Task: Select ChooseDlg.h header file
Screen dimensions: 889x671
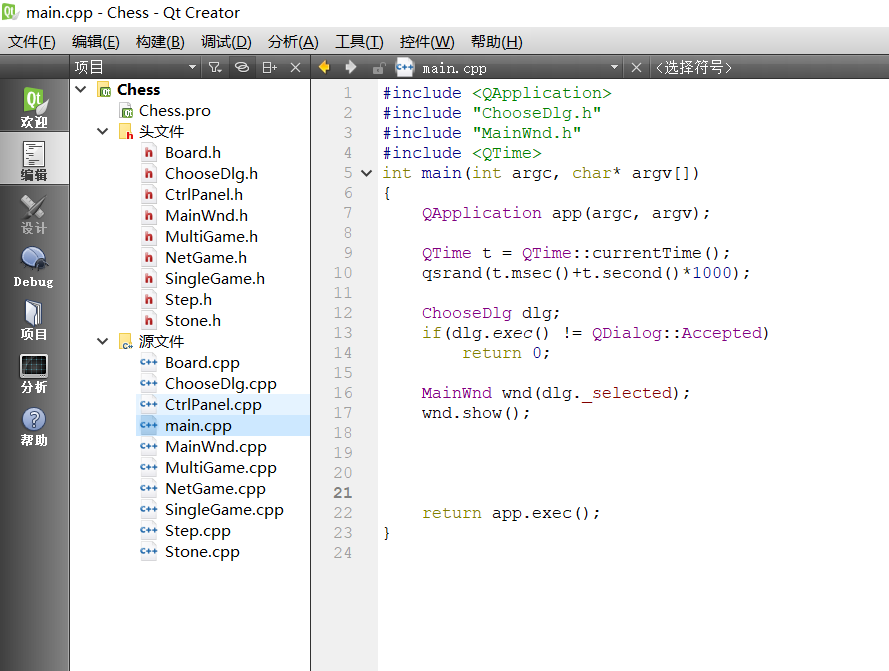Action: click(x=211, y=174)
